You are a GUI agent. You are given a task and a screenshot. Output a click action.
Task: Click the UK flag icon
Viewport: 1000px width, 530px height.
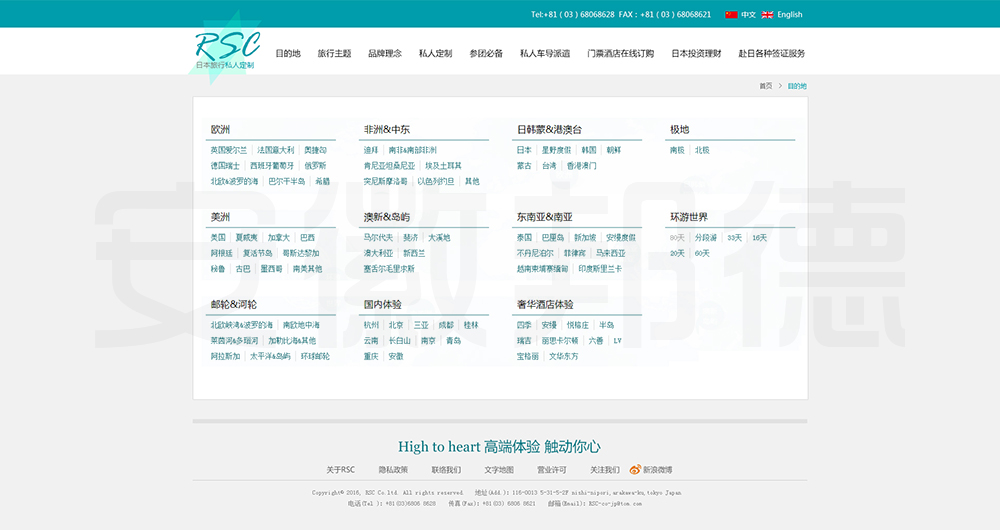point(767,15)
